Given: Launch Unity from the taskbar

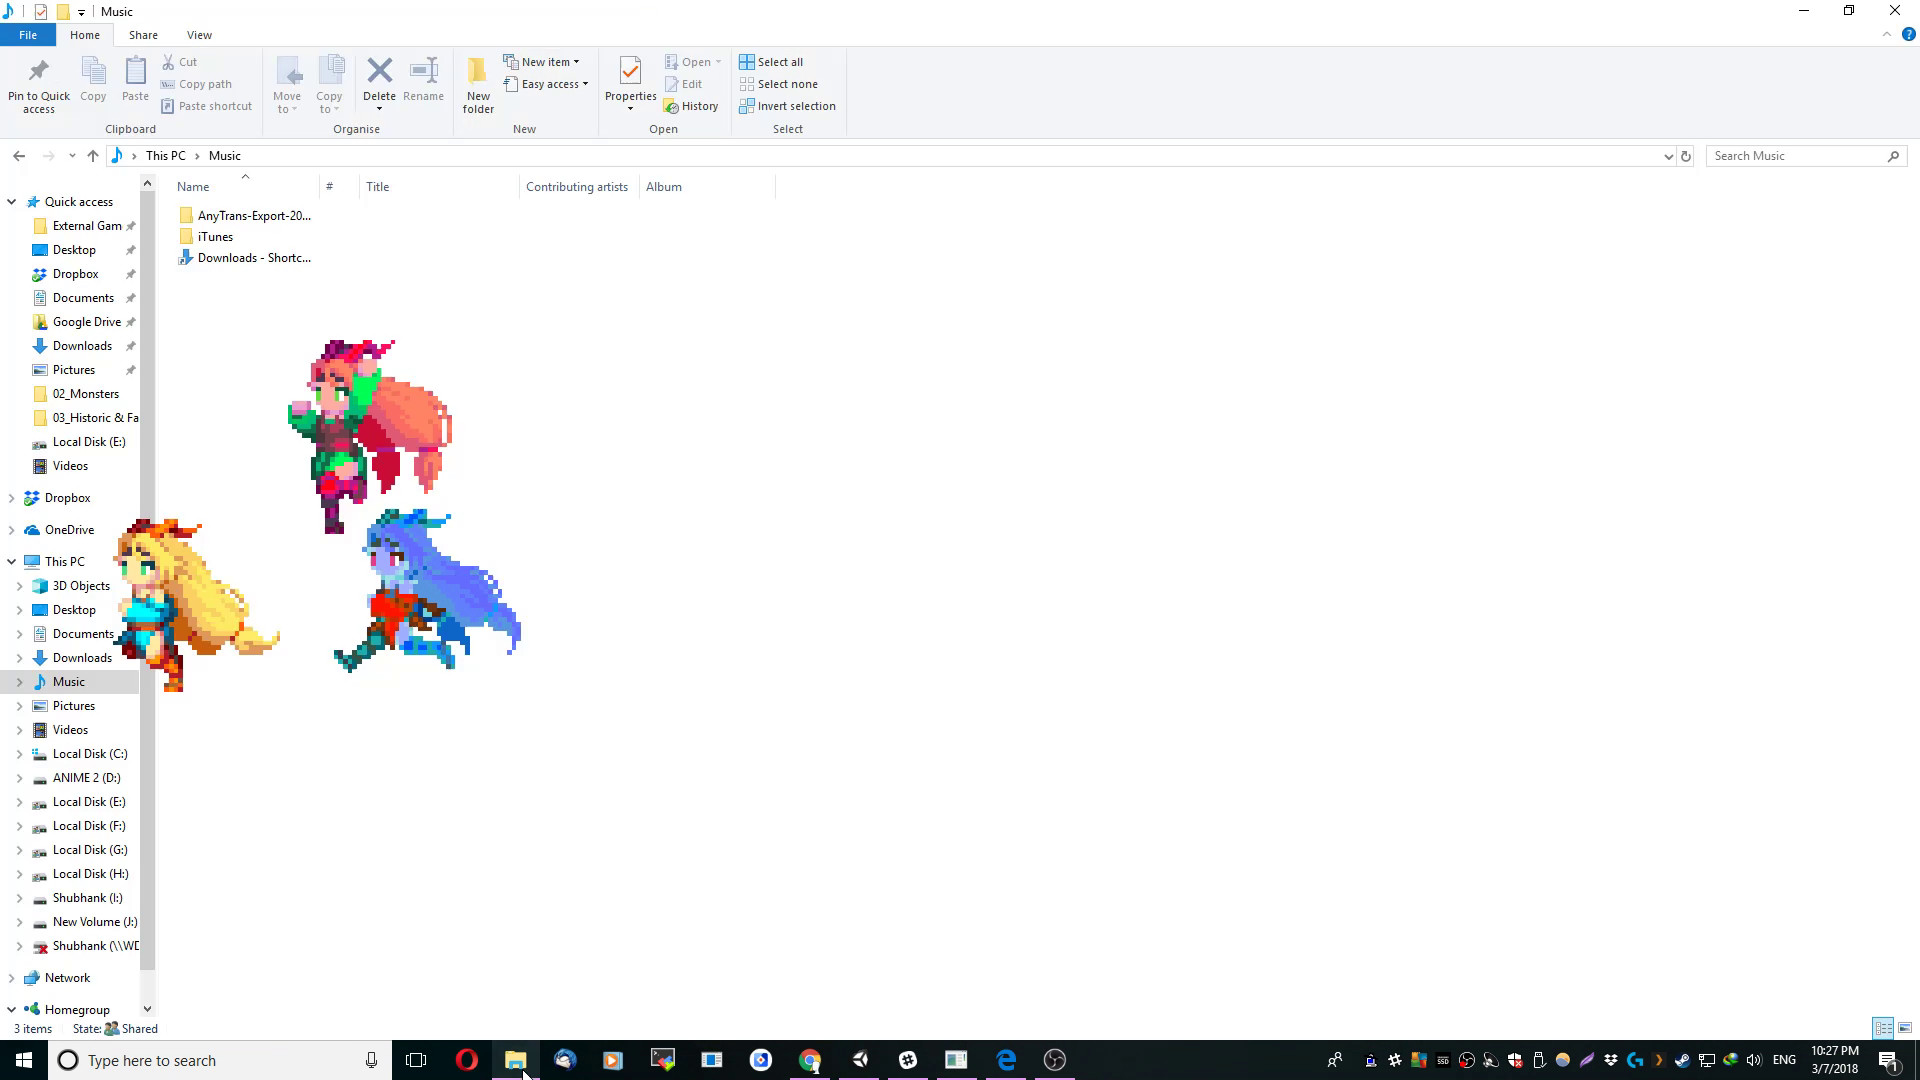Looking at the screenshot, I should pos(861,1060).
